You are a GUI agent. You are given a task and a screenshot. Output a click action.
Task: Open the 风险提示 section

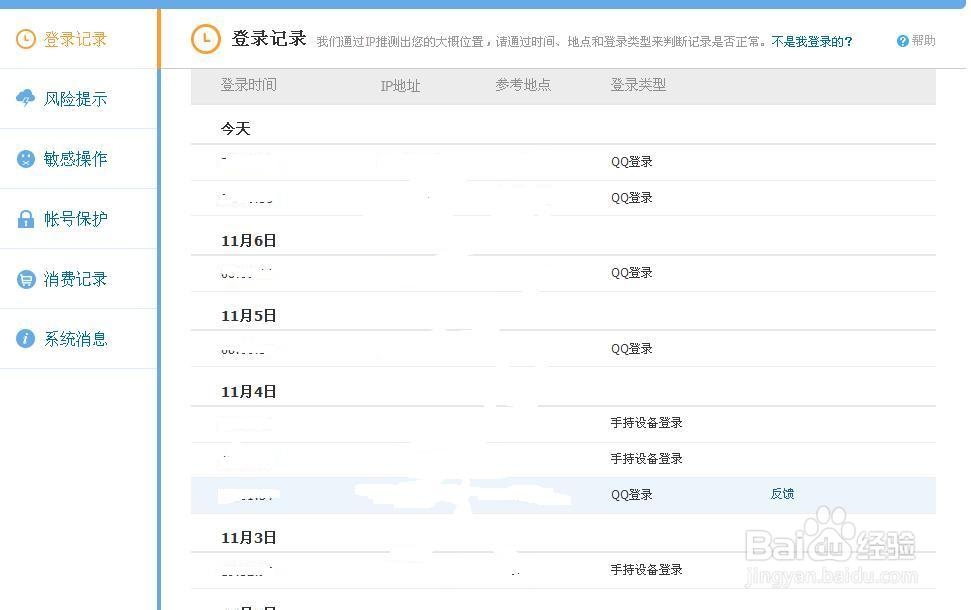coord(74,98)
